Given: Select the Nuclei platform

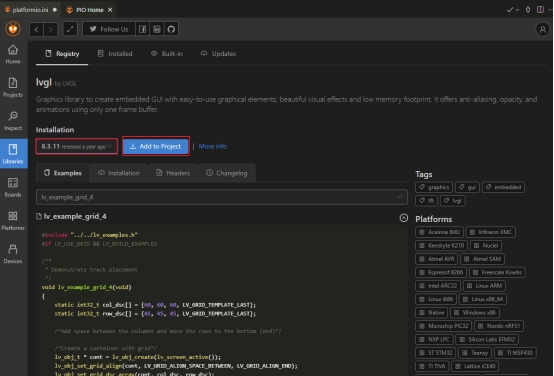Looking at the screenshot, I should [486, 245].
